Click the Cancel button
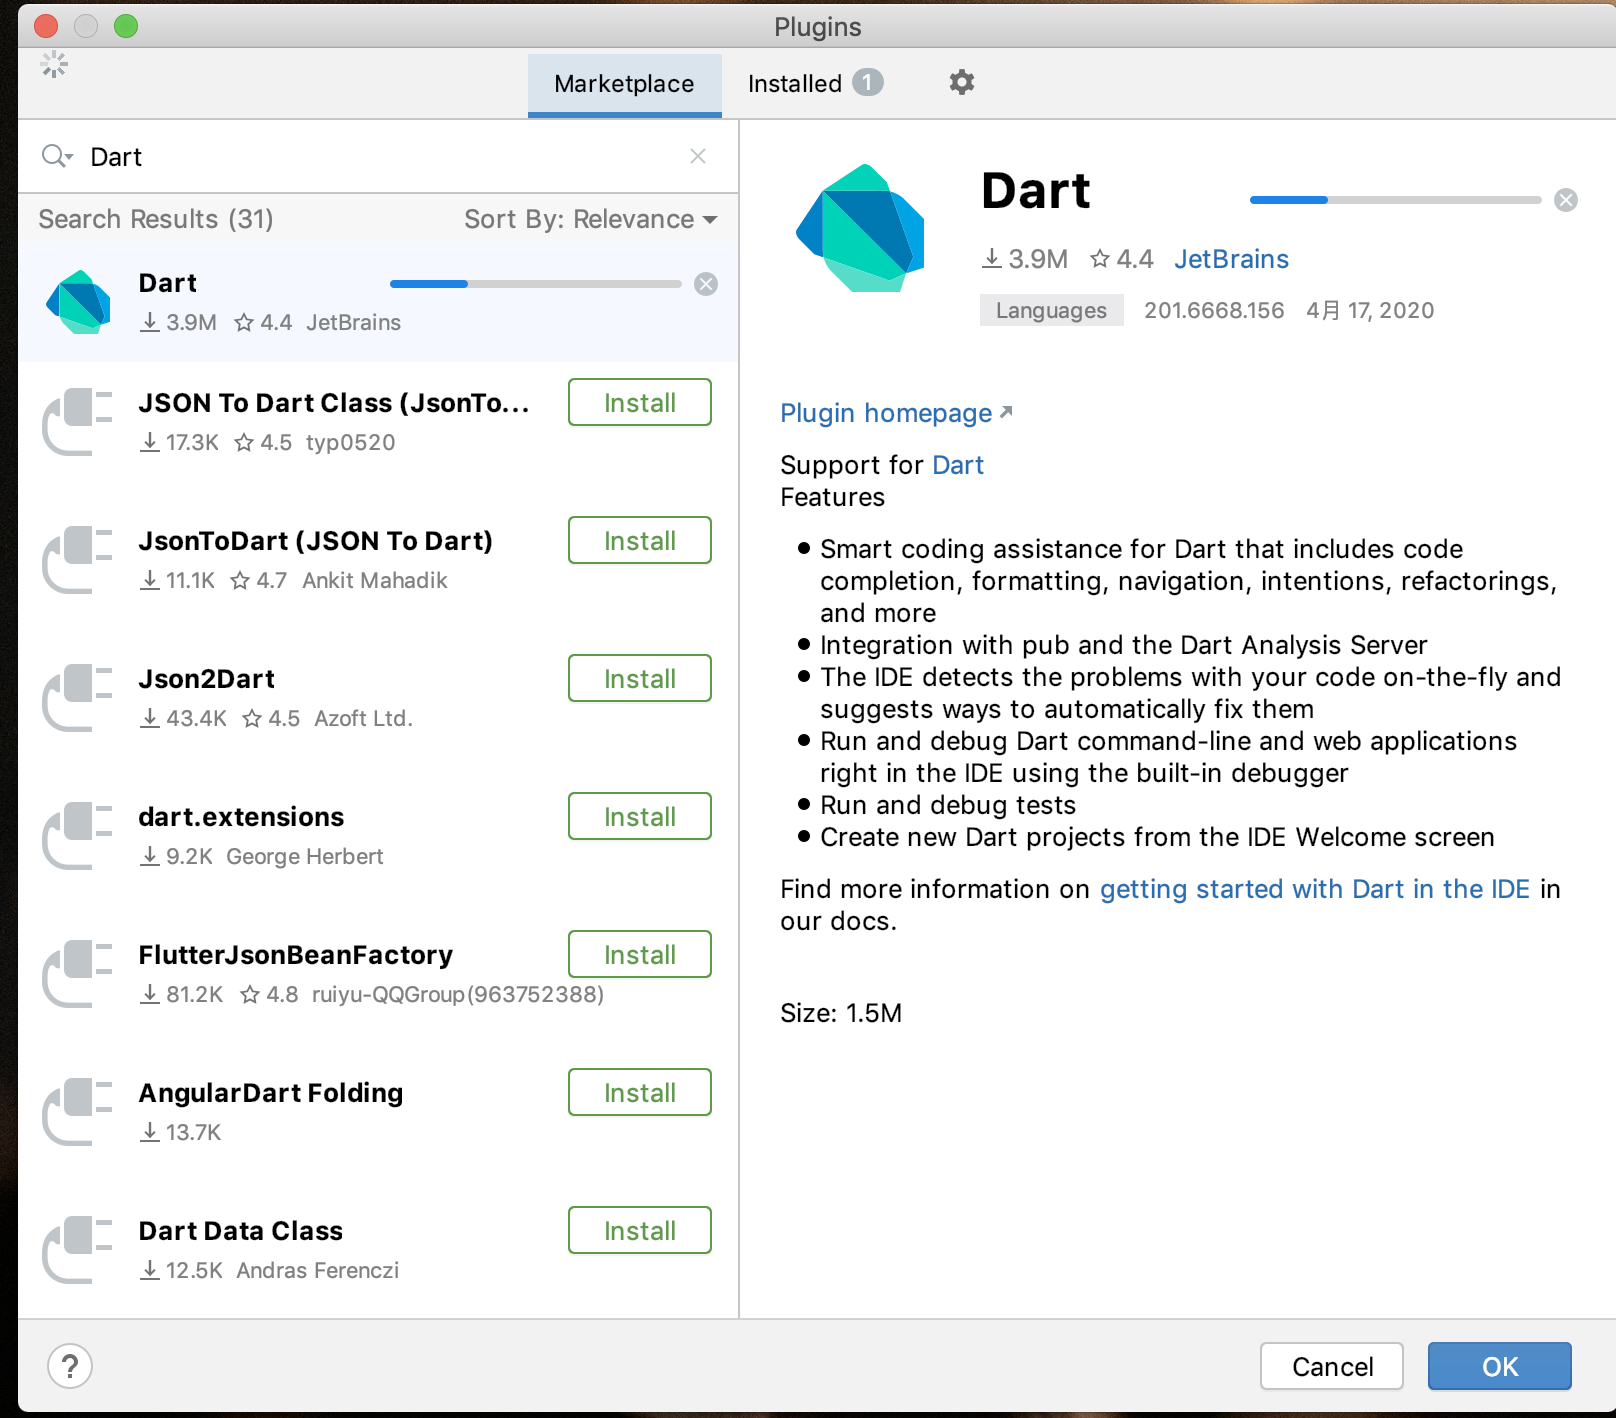The height and width of the screenshot is (1418, 1616). coord(1332,1366)
